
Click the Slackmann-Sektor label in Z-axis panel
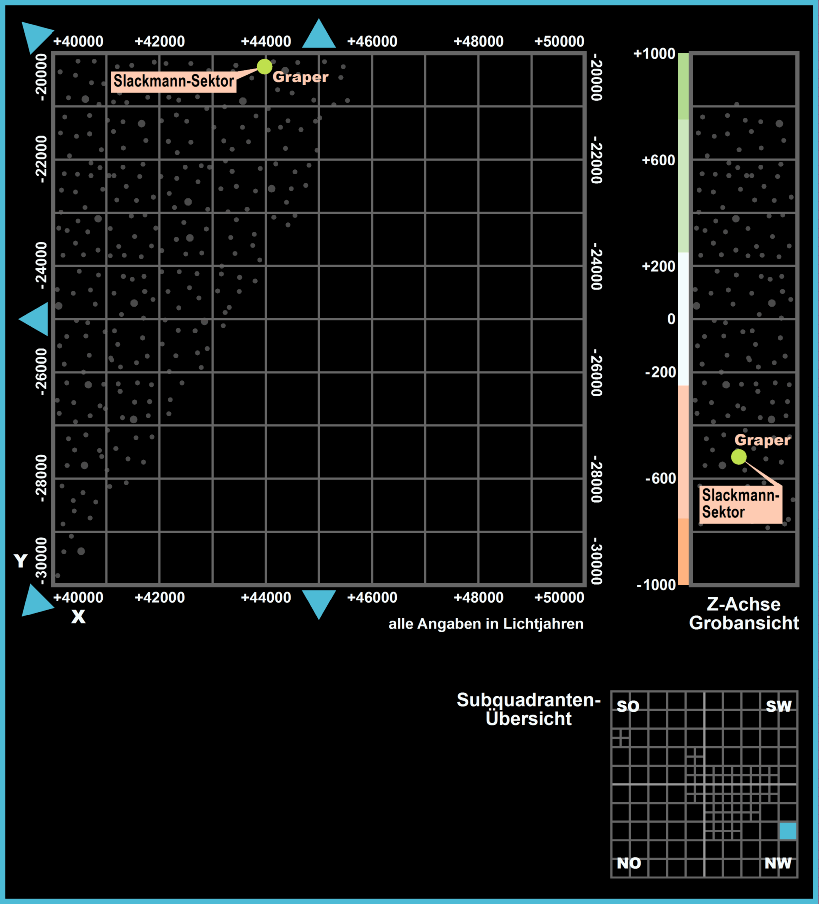(739, 504)
